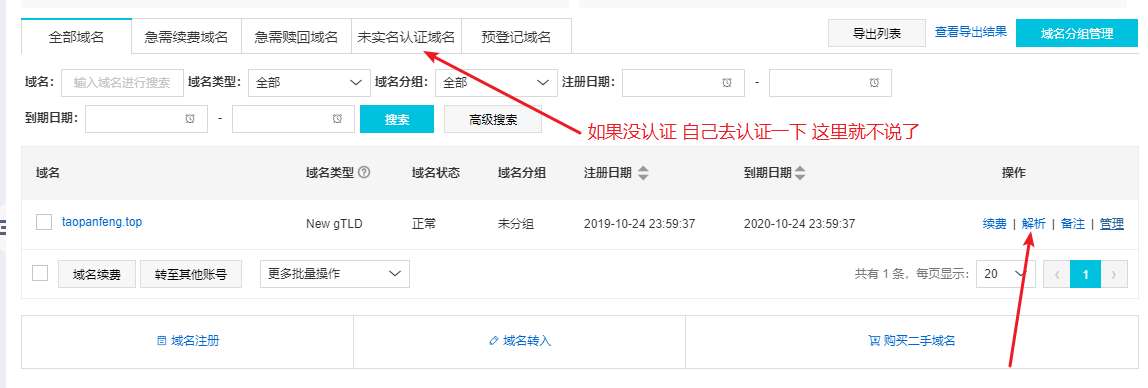Screen dimensions: 1148x388
Task: Click 到期日期 end date field
Action: tap(294, 119)
